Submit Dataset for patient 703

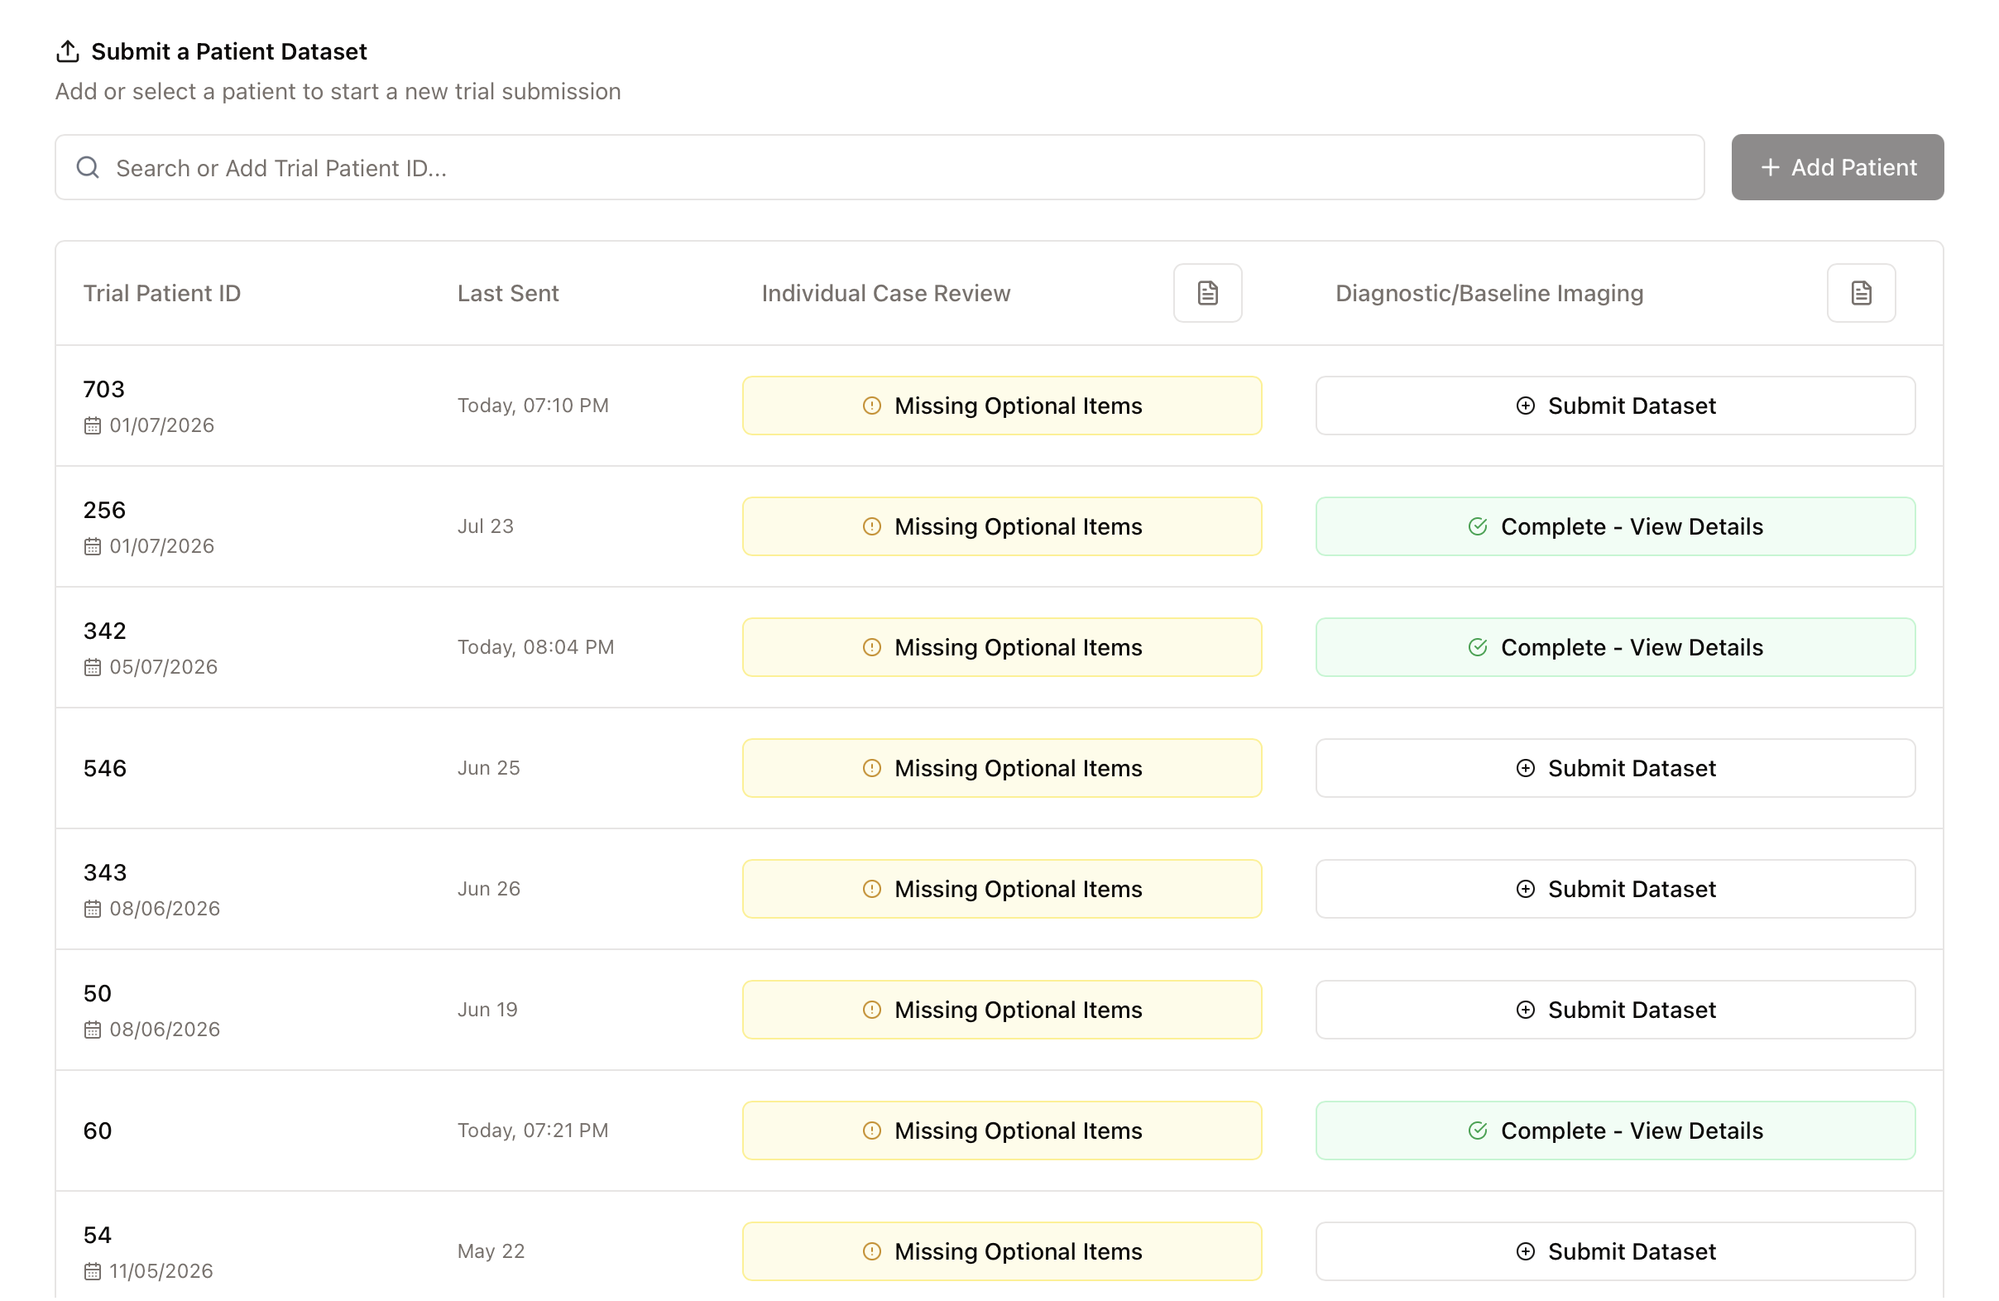pos(1615,405)
